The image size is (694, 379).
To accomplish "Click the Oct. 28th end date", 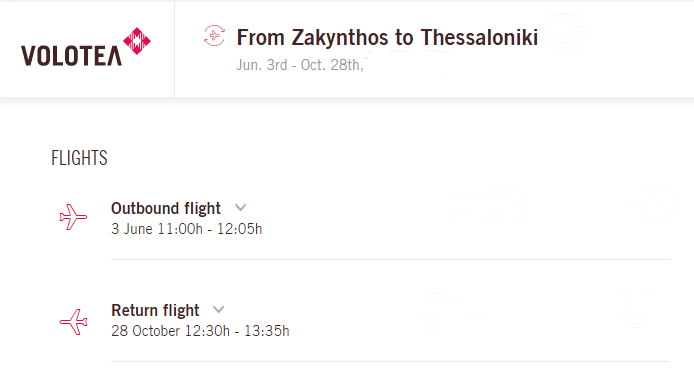I will coord(332,65).
